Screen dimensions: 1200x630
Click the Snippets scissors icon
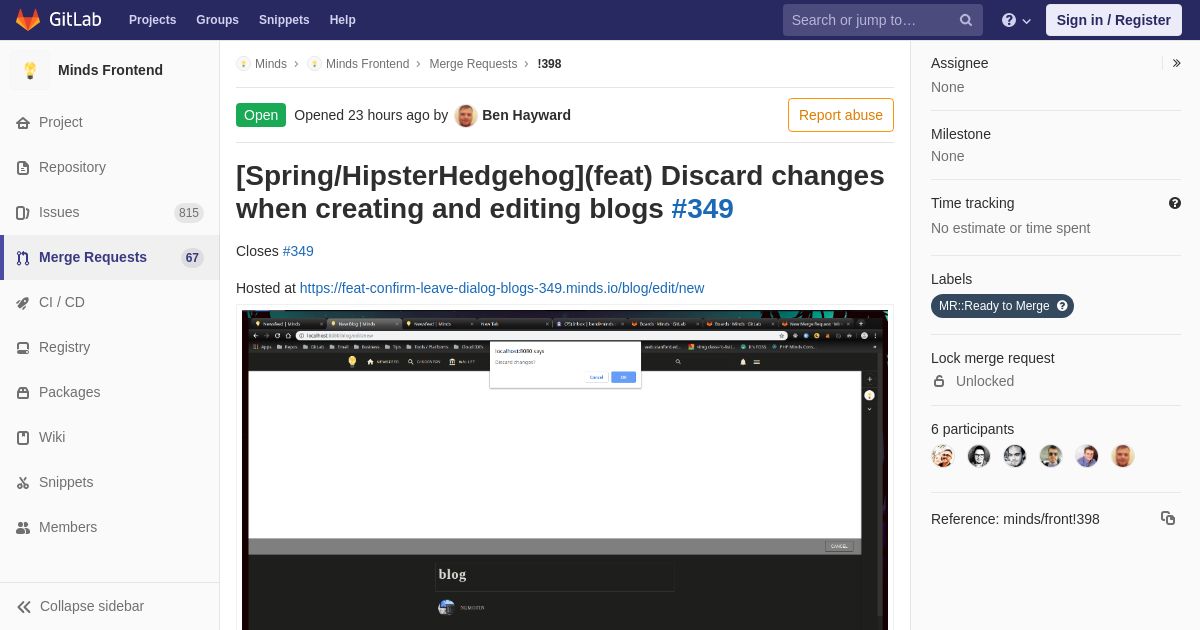point(23,483)
